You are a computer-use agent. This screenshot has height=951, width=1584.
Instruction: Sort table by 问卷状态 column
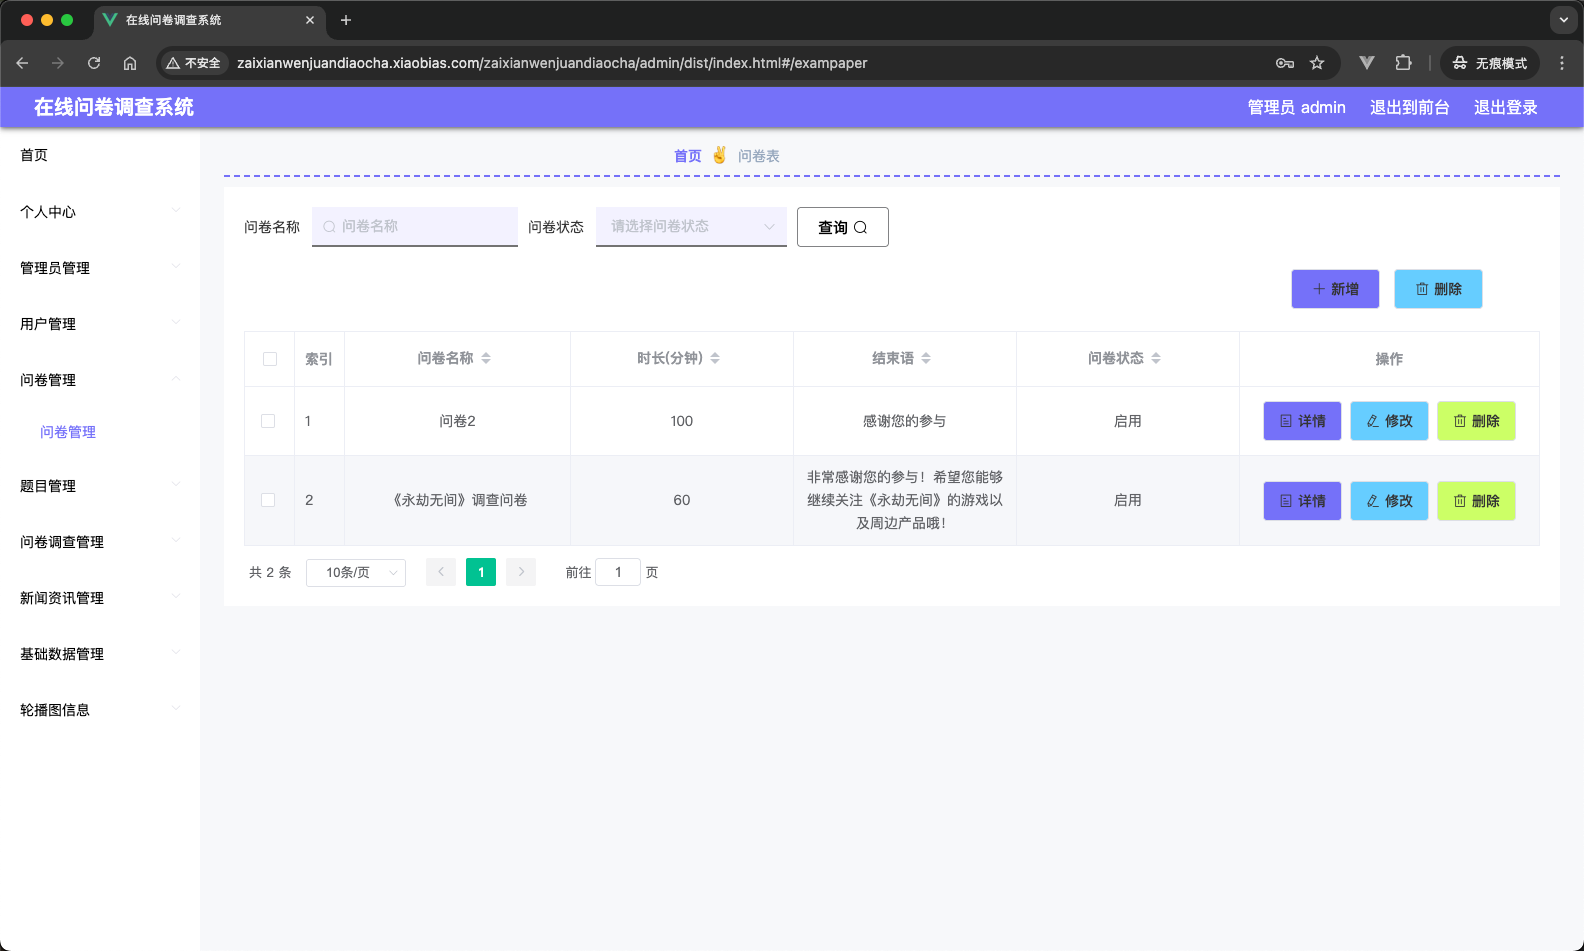[1156, 358]
